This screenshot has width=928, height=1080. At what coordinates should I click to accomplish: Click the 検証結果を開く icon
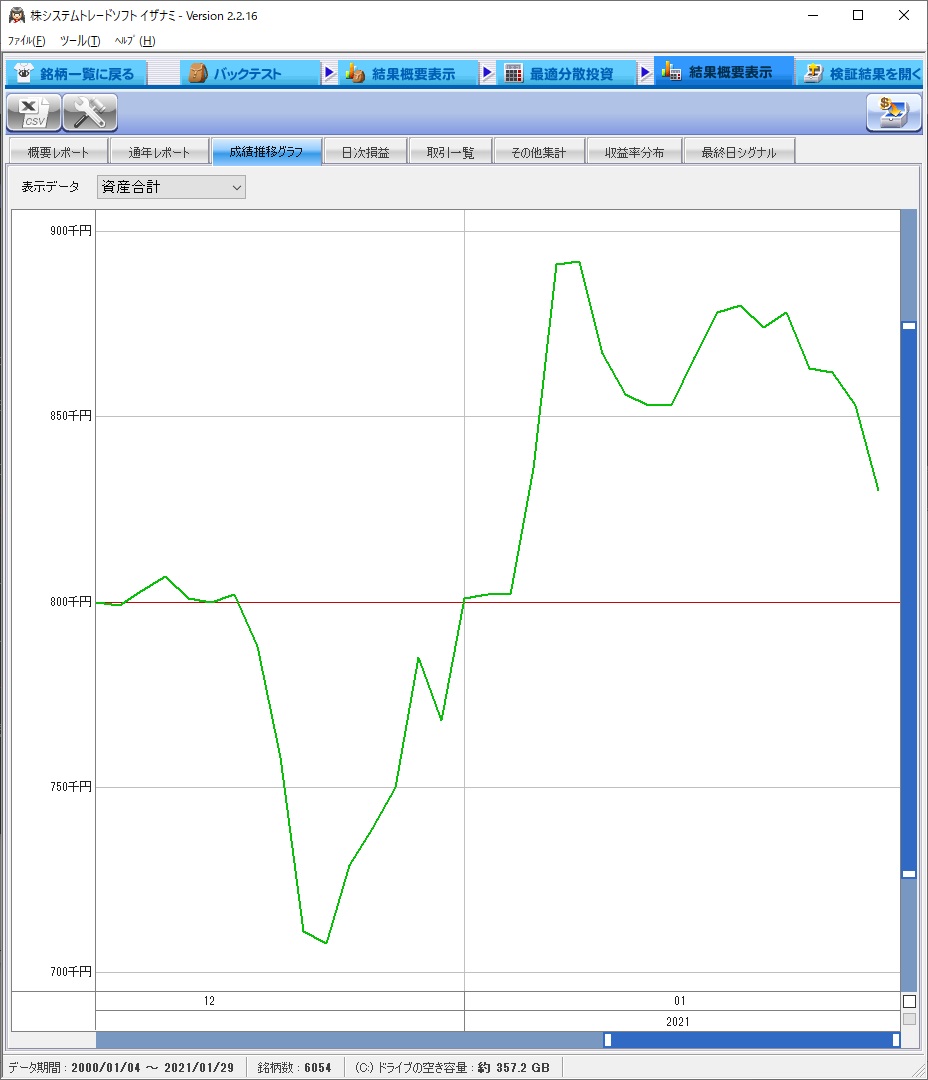click(814, 74)
